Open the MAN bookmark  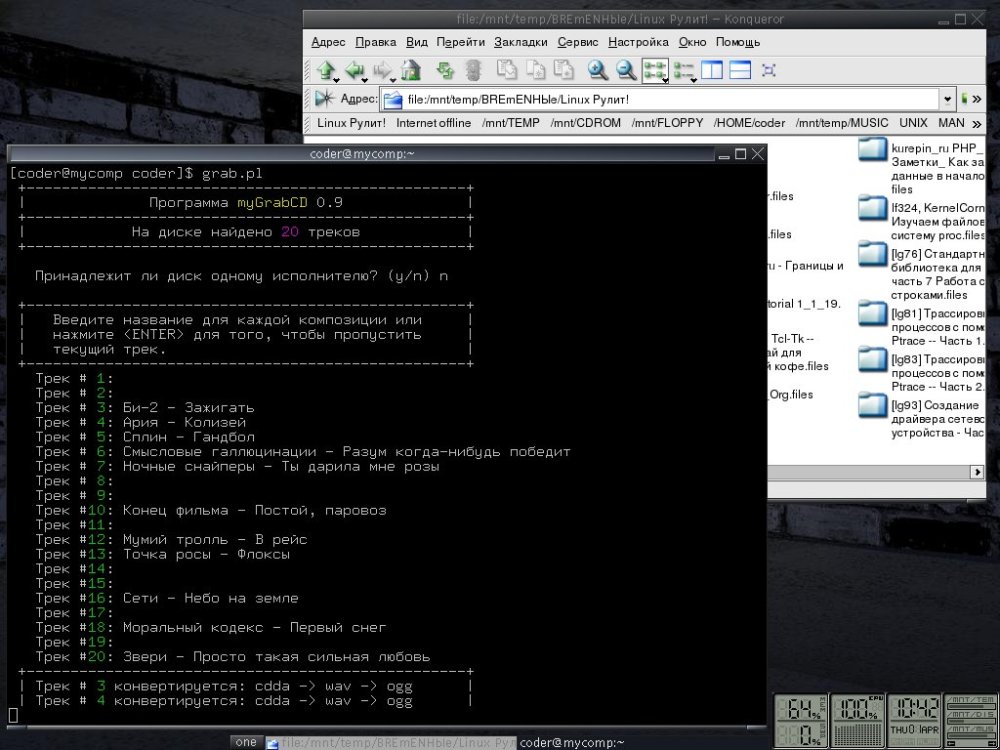951,123
